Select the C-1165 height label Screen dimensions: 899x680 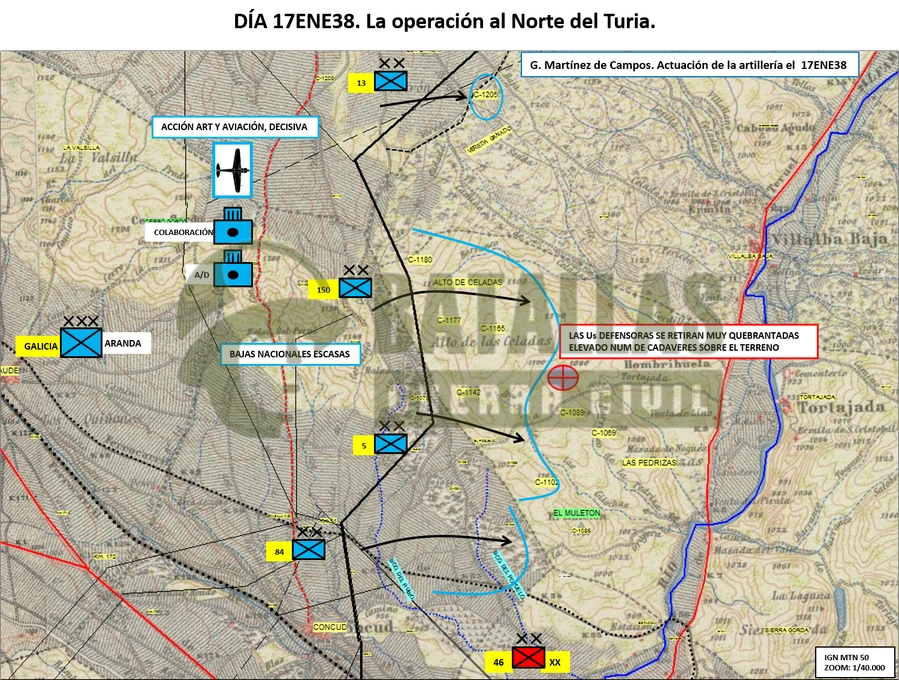(493, 329)
